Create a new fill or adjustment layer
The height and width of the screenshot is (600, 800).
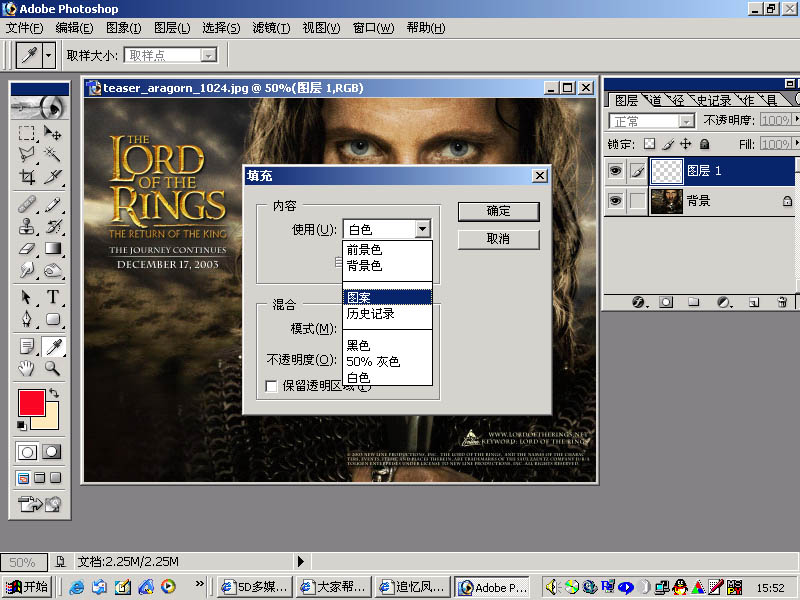coord(723,302)
